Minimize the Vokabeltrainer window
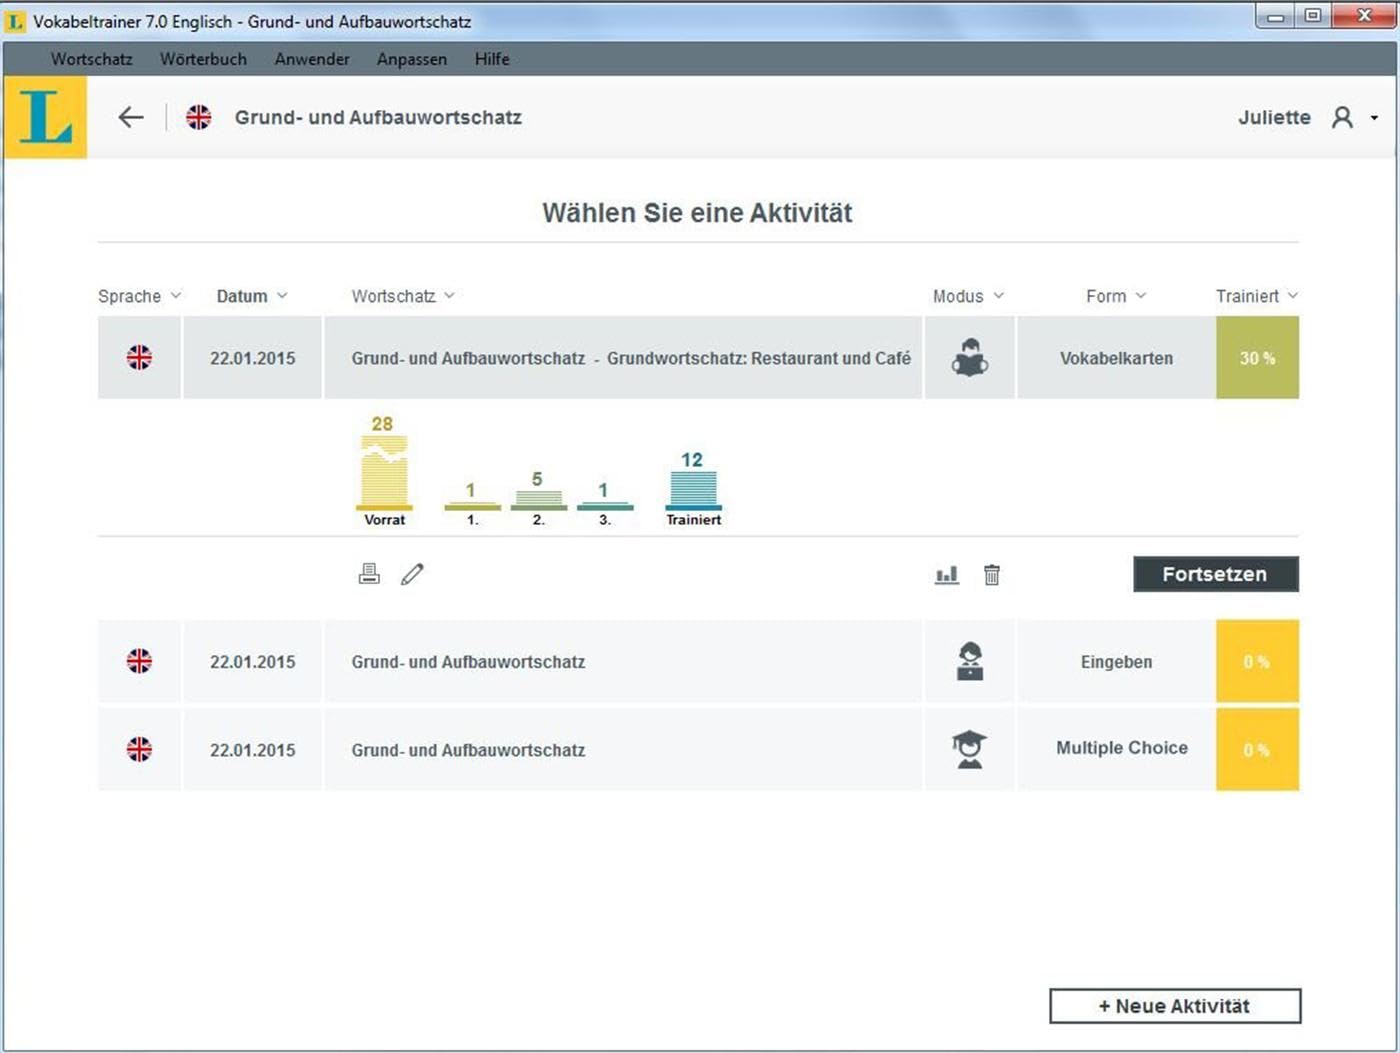This screenshot has height=1053, width=1400. [x=1275, y=16]
